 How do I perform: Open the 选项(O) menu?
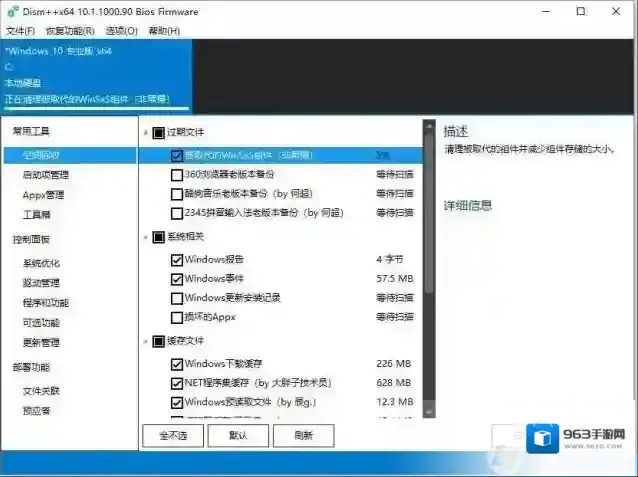(x=121, y=31)
